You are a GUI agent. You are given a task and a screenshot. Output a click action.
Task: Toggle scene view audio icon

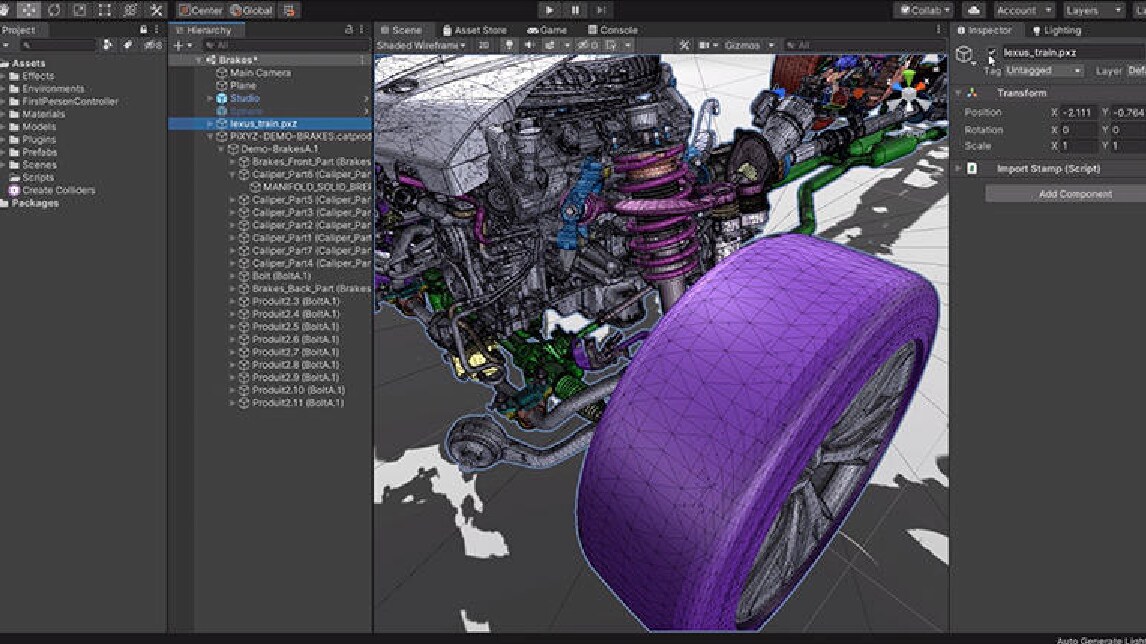530,44
